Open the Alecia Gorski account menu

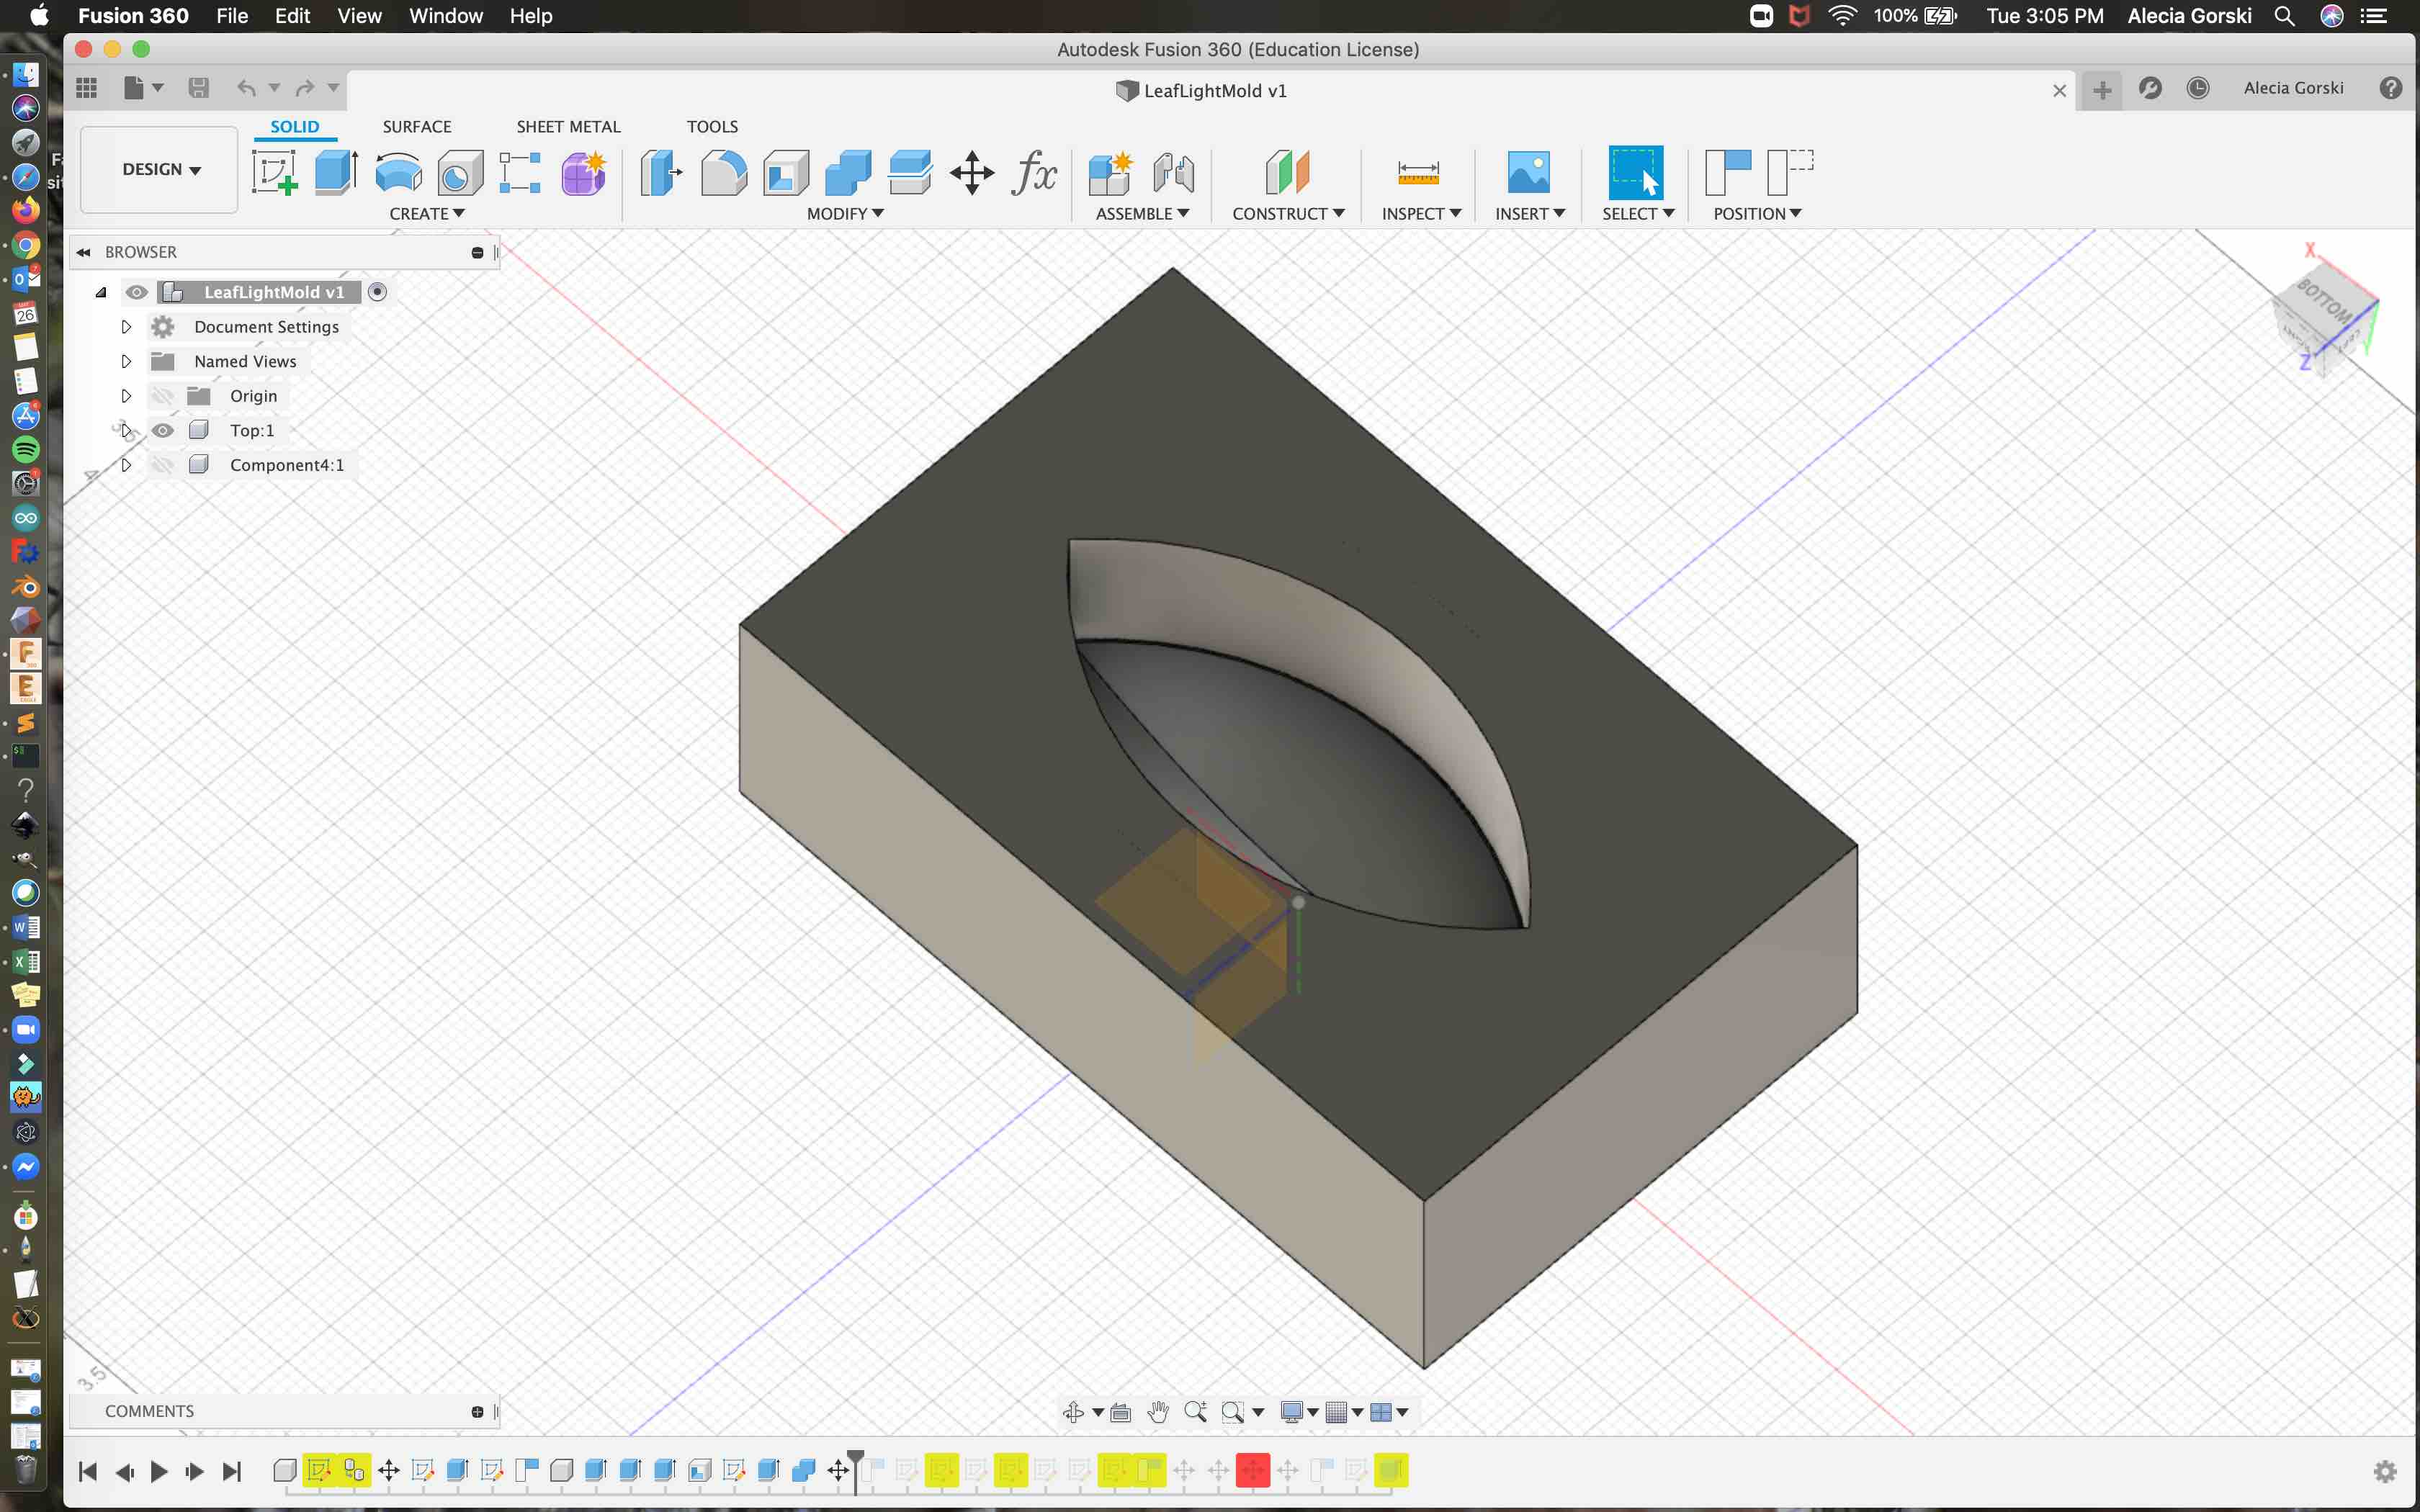pos(2293,88)
